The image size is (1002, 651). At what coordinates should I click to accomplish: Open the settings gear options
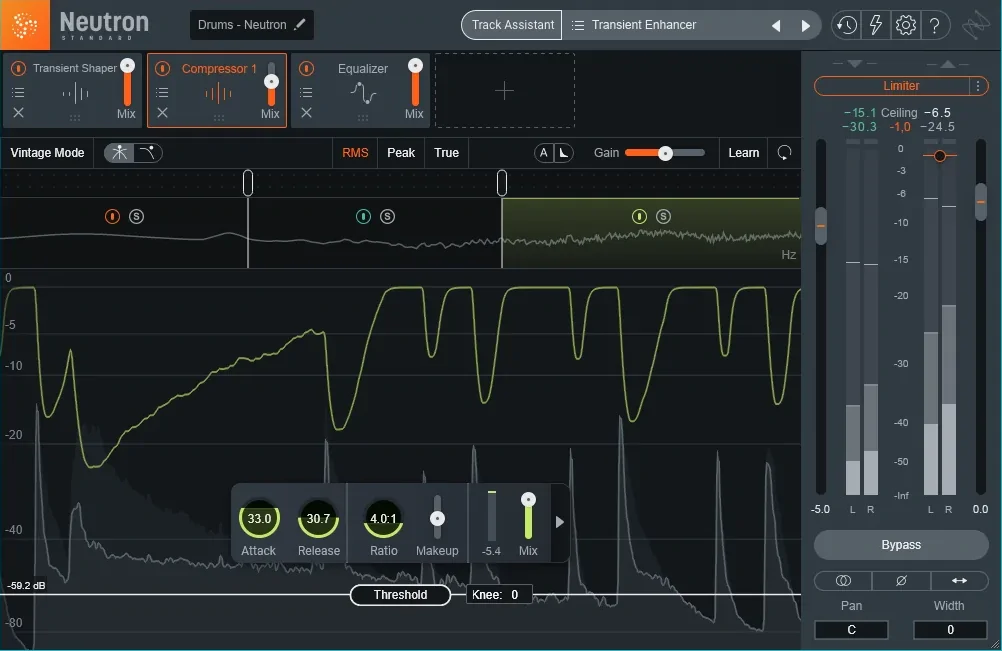[906, 25]
